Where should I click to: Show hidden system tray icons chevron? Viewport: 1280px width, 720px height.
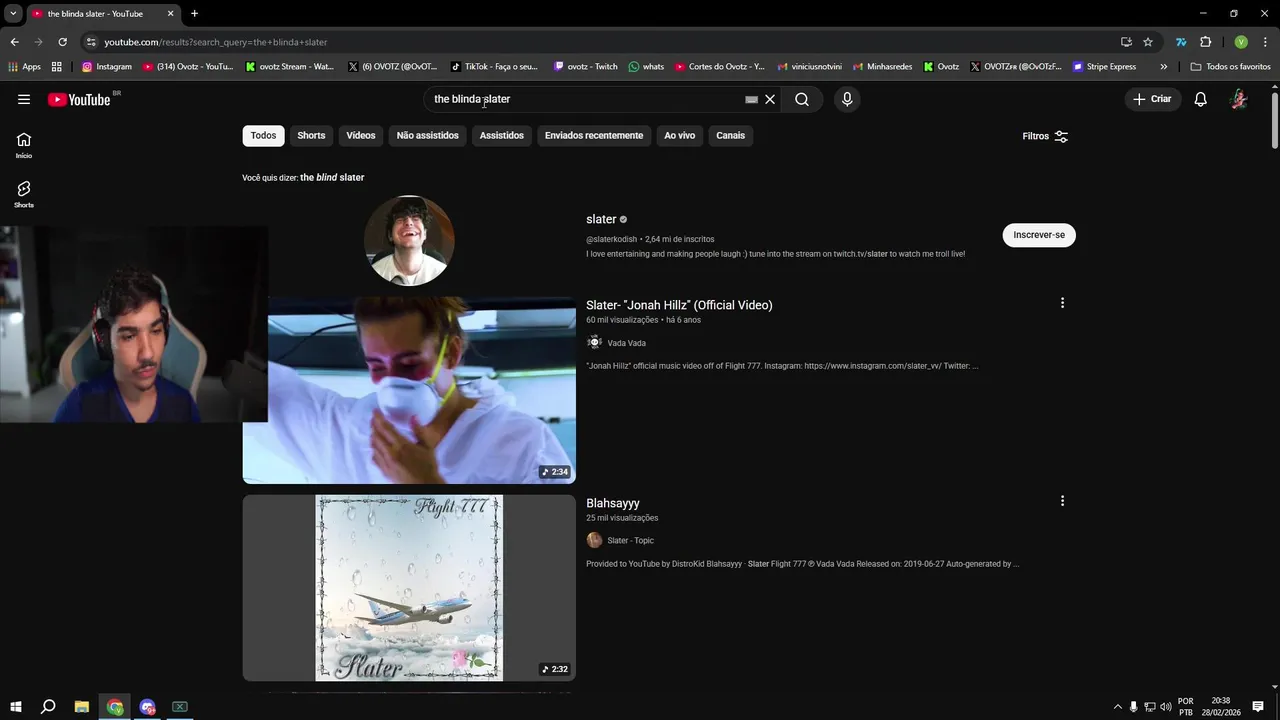(x=1117, y=707)
